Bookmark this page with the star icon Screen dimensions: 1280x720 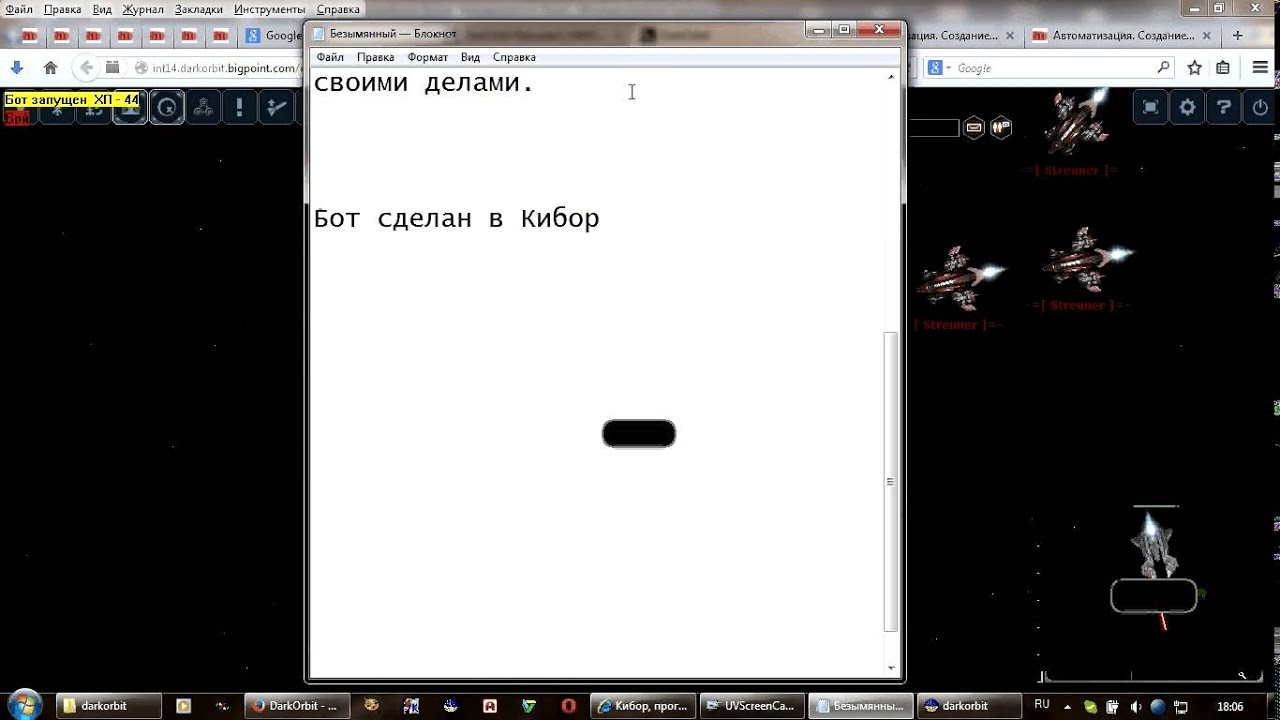coord(1195,68)
